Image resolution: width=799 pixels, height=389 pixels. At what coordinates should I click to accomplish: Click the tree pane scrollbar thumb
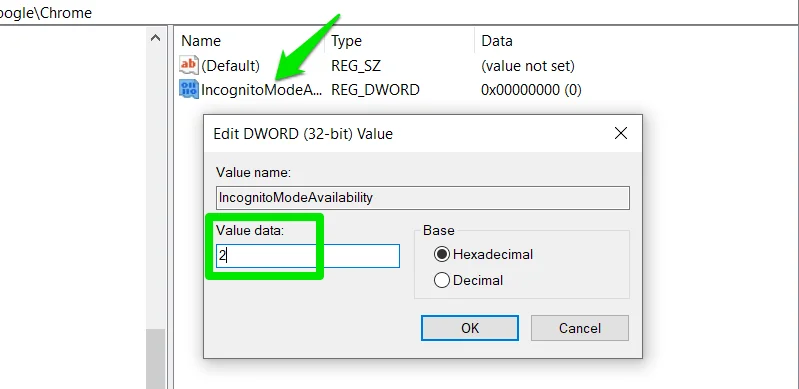click(x=155, y=359)
